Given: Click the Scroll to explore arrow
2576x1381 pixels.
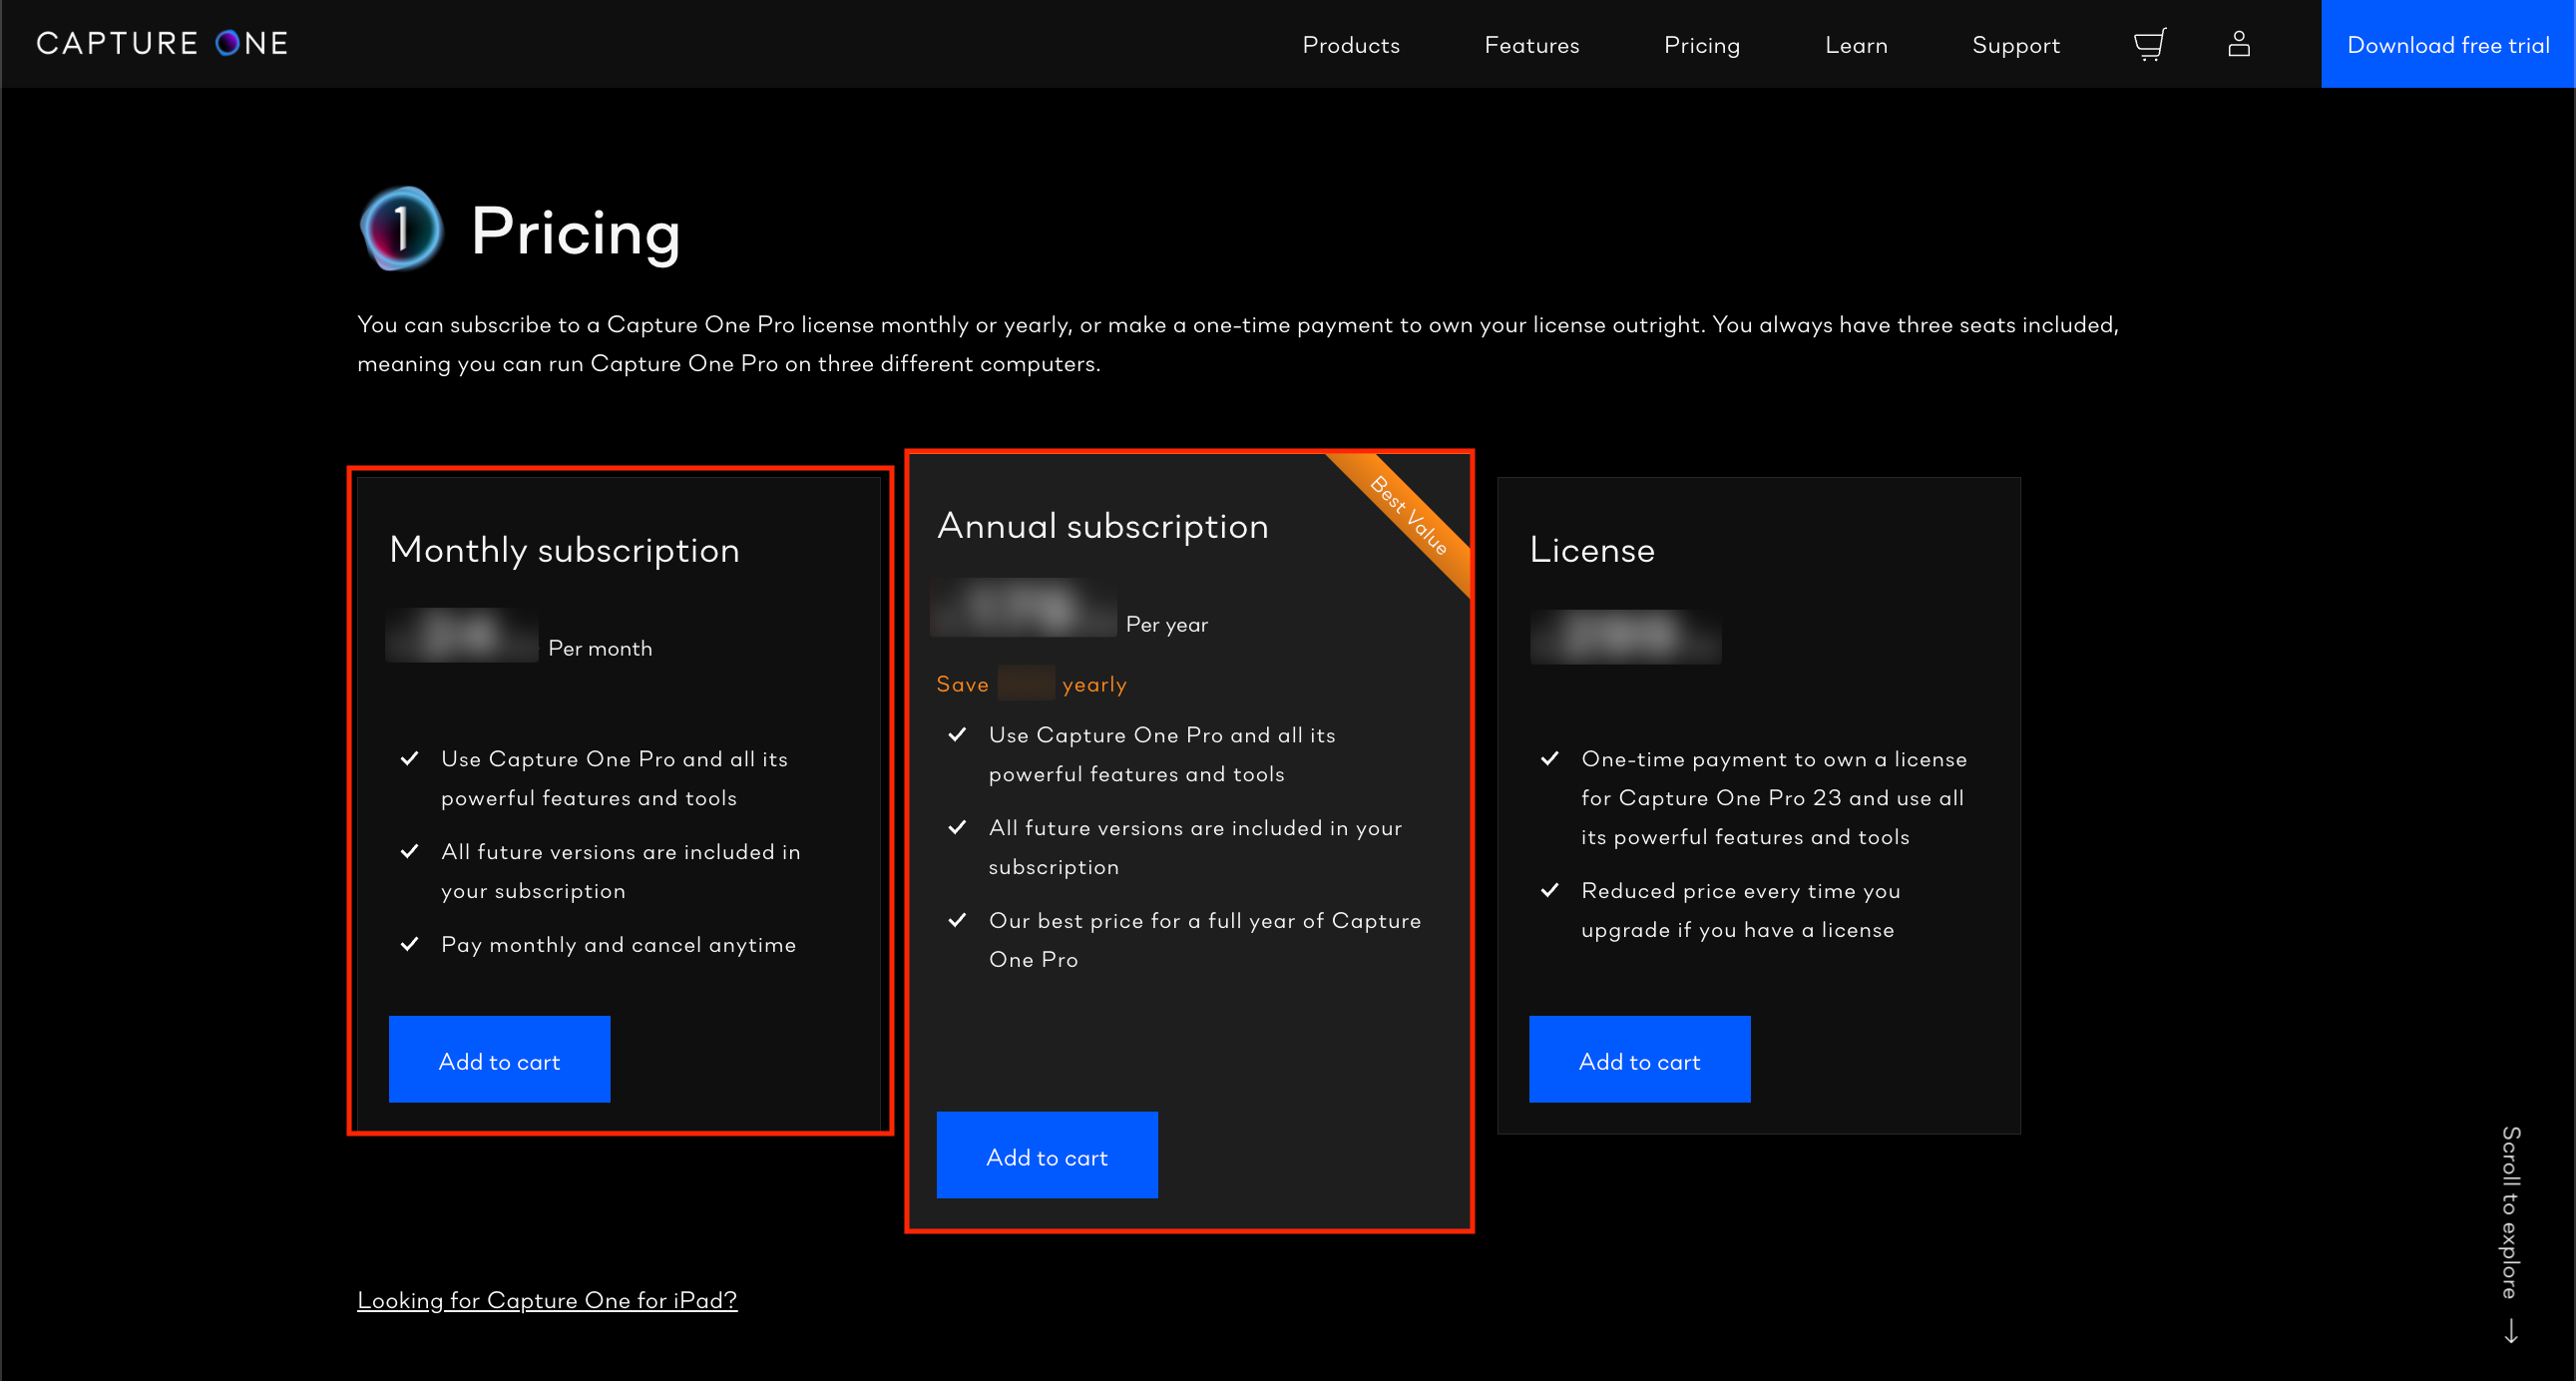Looking at the screenshot, I should (2511, 1331).
